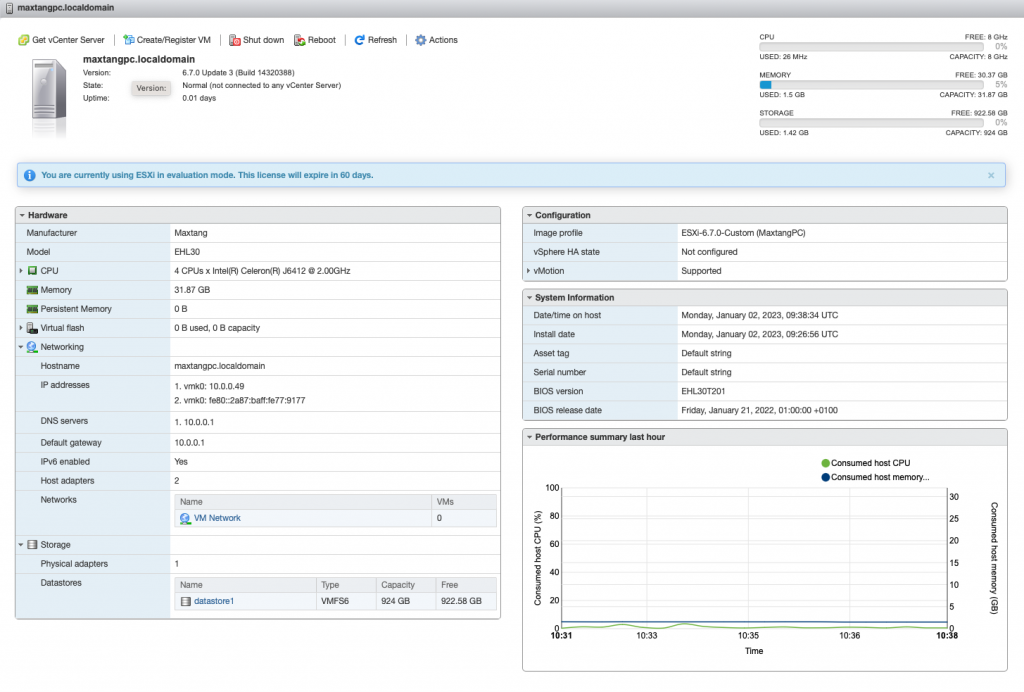1024x692 pixels.
Task: Click the red Shut down icon
Action: [x=234, y=40]
